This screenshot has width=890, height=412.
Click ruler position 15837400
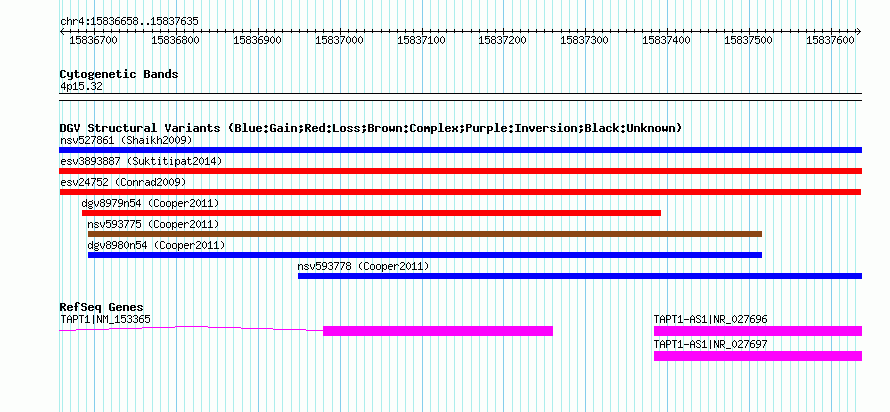point(667,40)
